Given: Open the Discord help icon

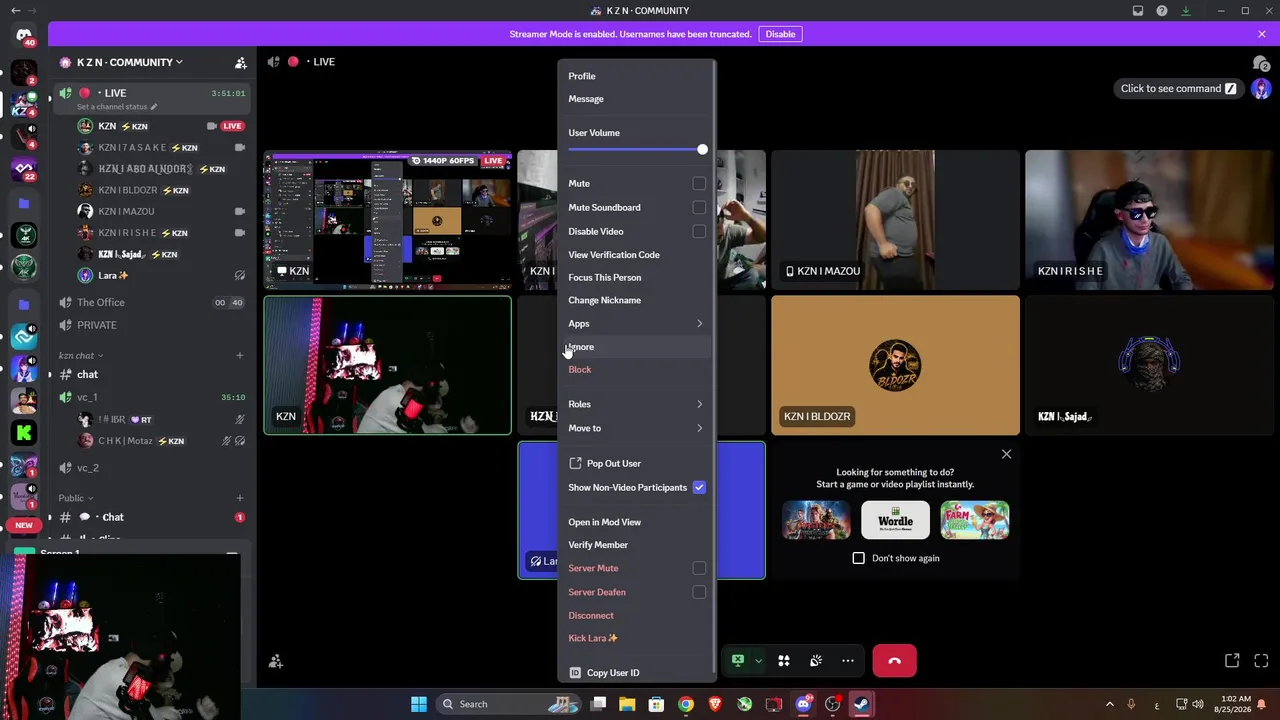Looking at the screenshot, I should (x=1162, y=11).
